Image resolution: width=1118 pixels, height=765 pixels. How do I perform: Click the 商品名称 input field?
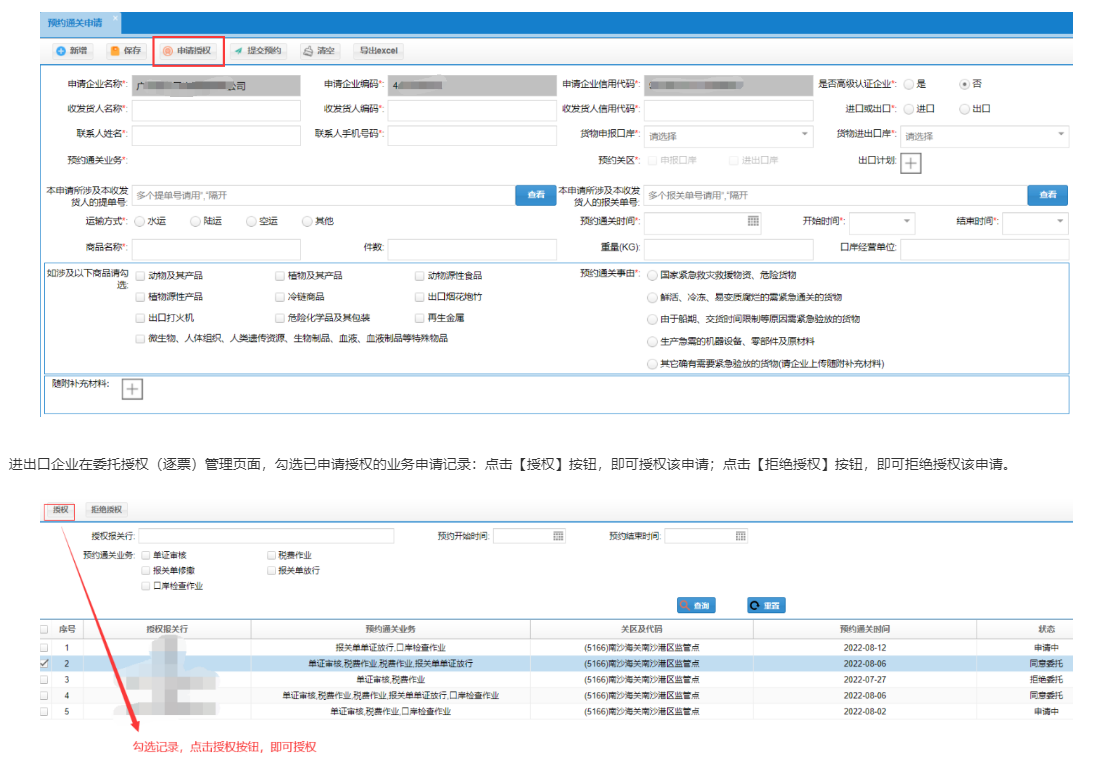pyautogui.click(x=216, y=249)
